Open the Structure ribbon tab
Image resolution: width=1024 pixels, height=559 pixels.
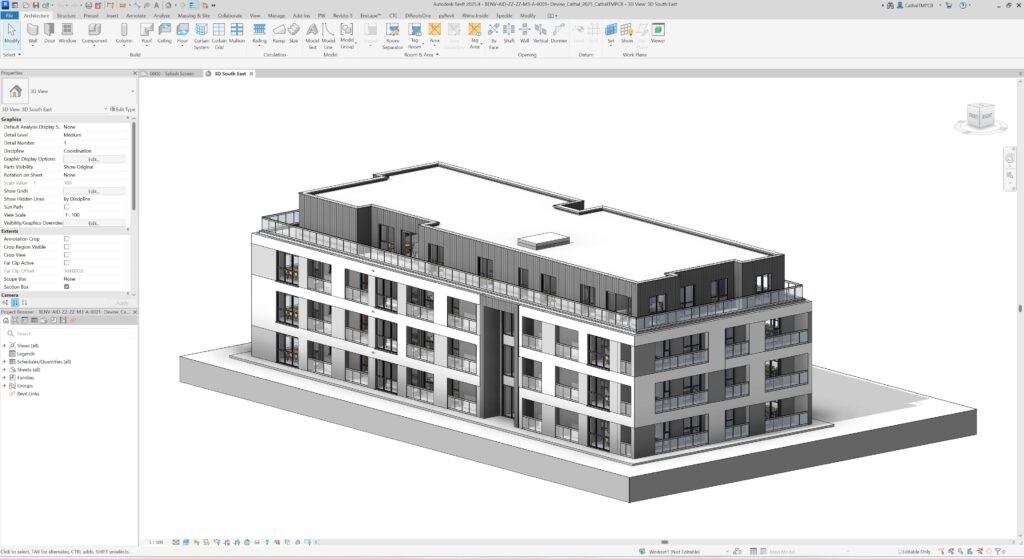pyautogui.click(x=65, y=16)
